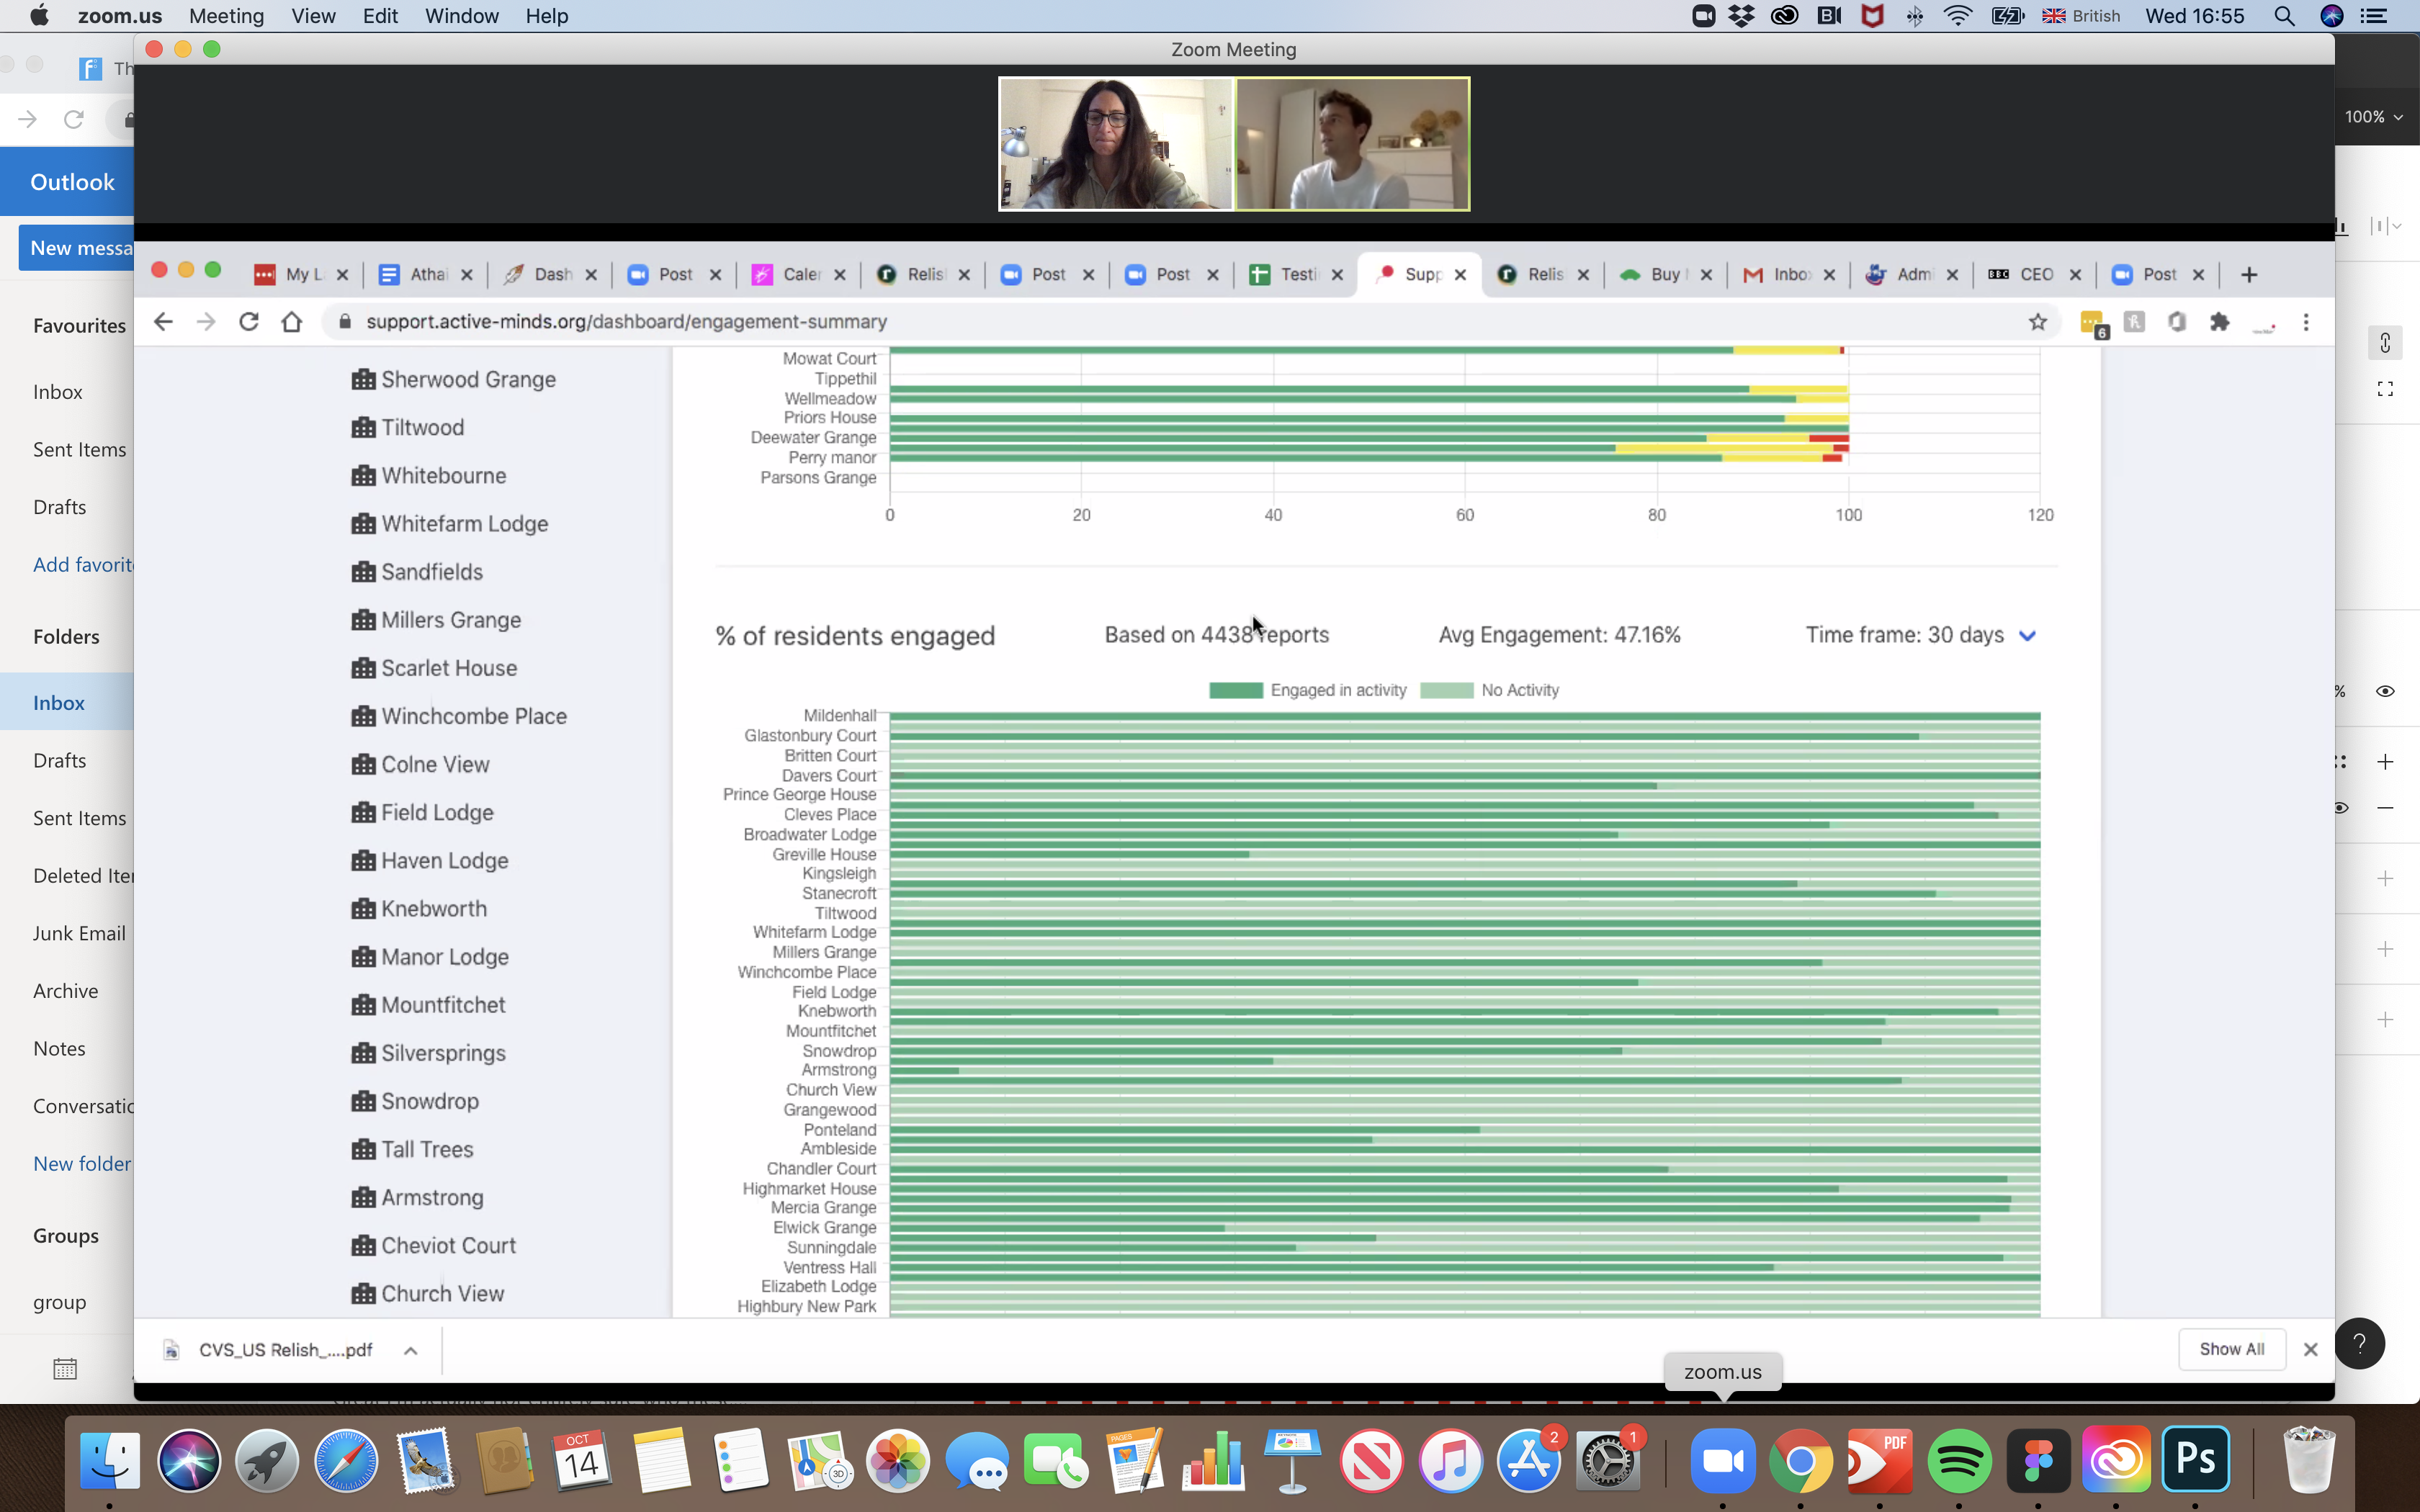2420x1512 pixels.
Task: Click the browser home icon
Action: (x=291, y=322)
